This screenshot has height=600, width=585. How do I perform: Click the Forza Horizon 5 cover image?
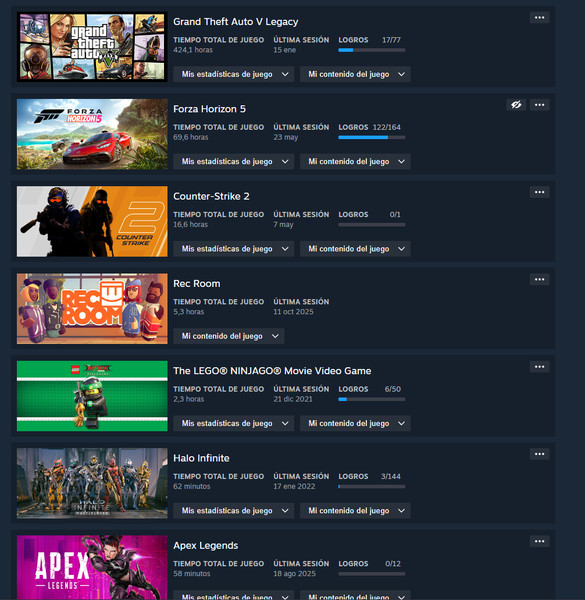coord(92,134)
